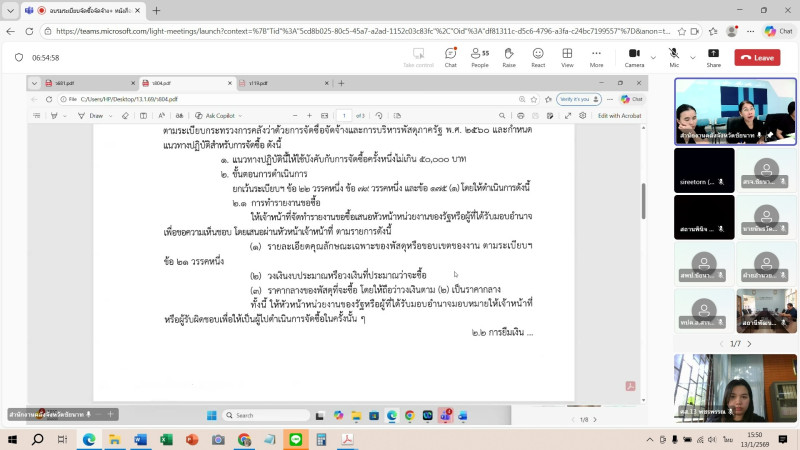
Task: Click Edit with Acrobat in PDF toolbar
Action: point(619,116)
